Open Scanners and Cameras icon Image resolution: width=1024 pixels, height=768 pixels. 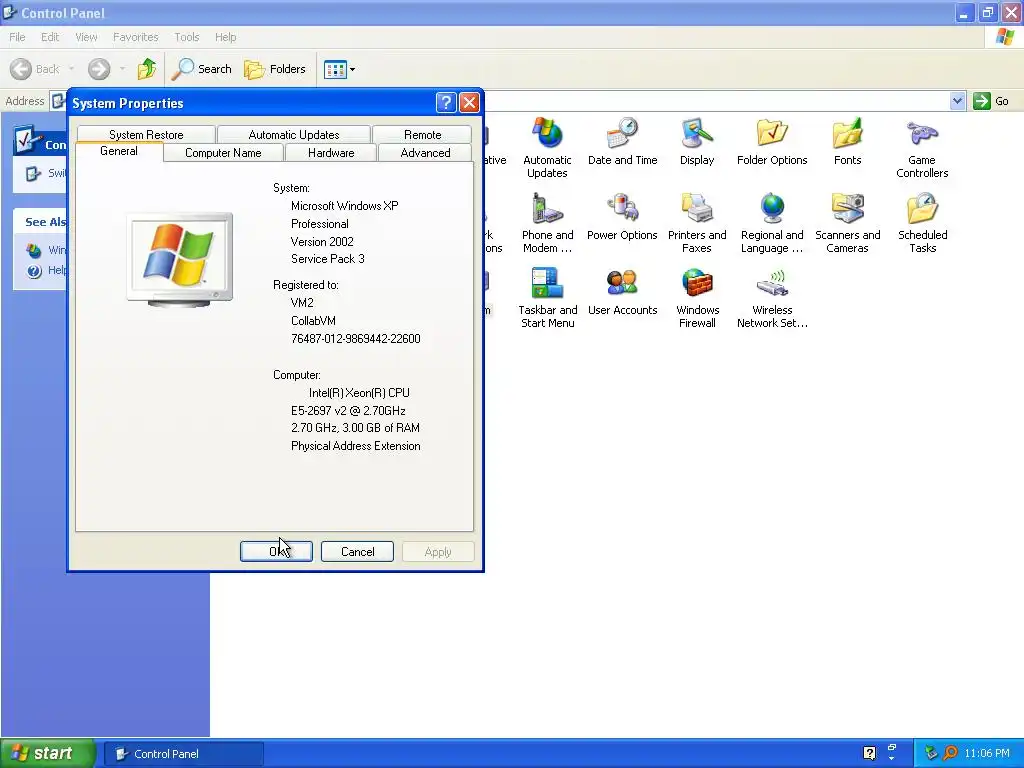847,223
